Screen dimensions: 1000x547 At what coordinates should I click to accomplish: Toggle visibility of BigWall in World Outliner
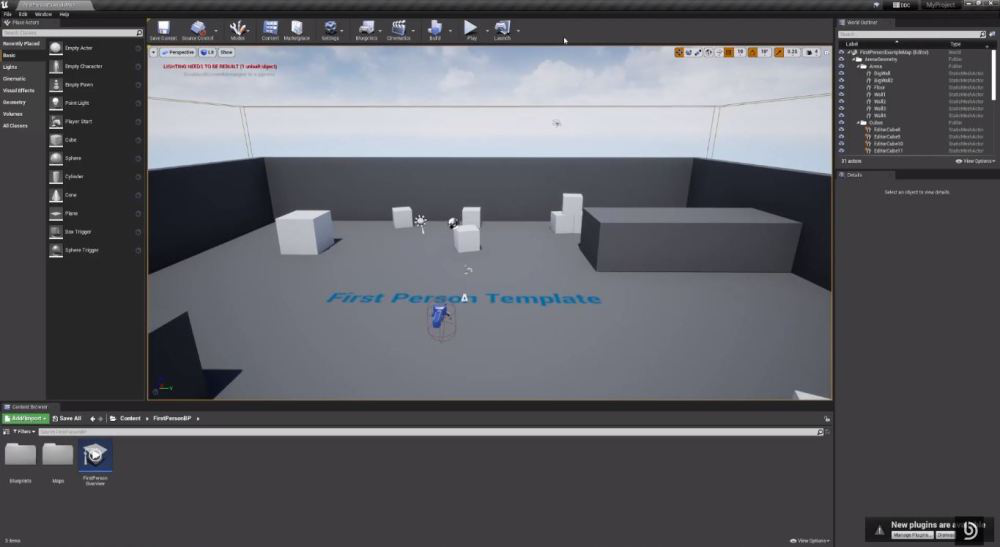click(x=841, y=73)
